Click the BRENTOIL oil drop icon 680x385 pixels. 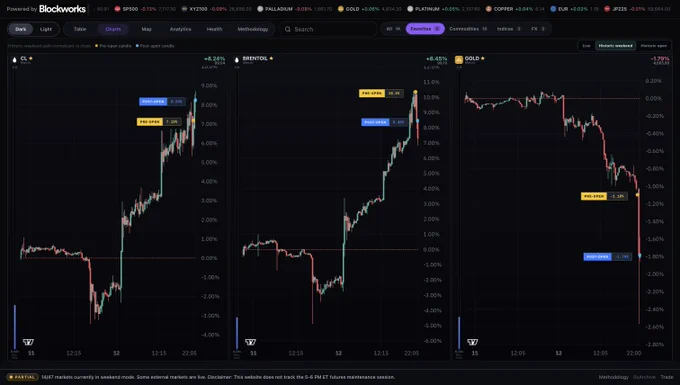pyautogui.click(x=237, y=59)
